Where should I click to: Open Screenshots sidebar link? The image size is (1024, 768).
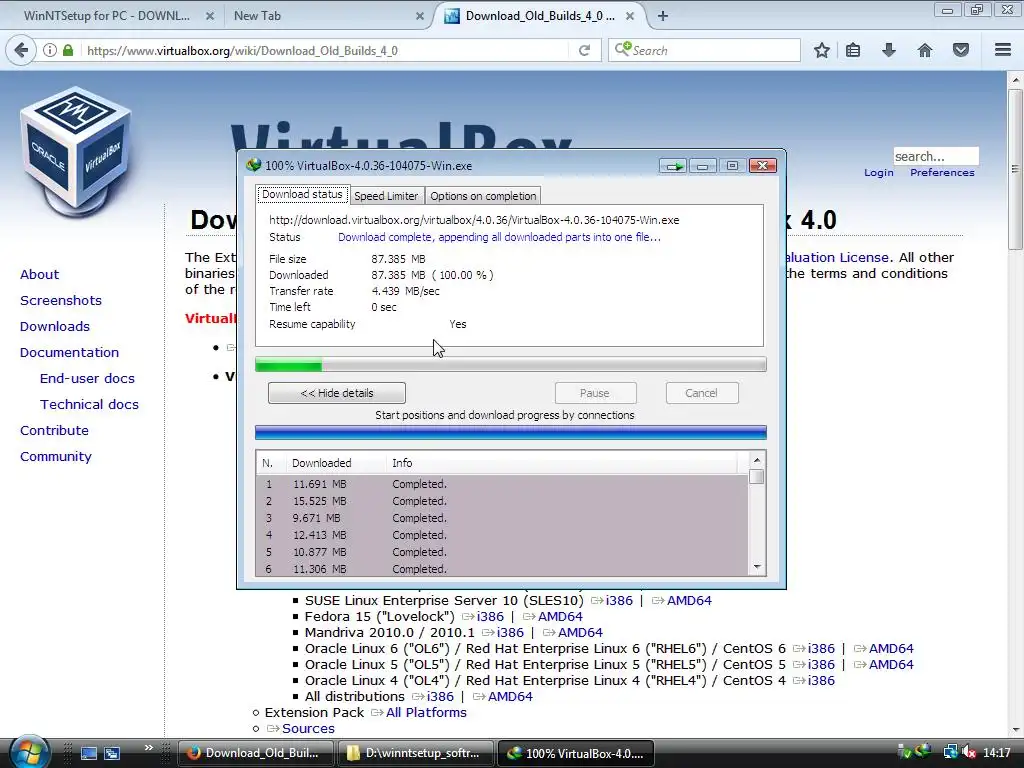(61, 300)
